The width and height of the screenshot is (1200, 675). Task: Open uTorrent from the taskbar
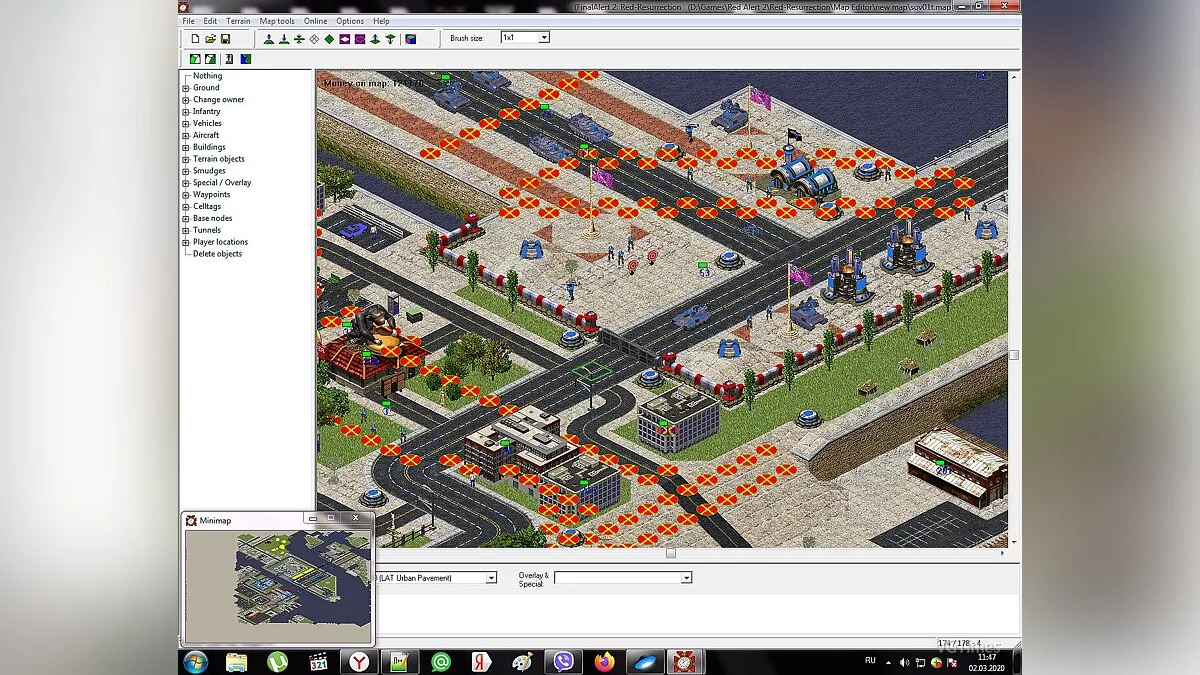pyautogui.click(x=278, y=662)
